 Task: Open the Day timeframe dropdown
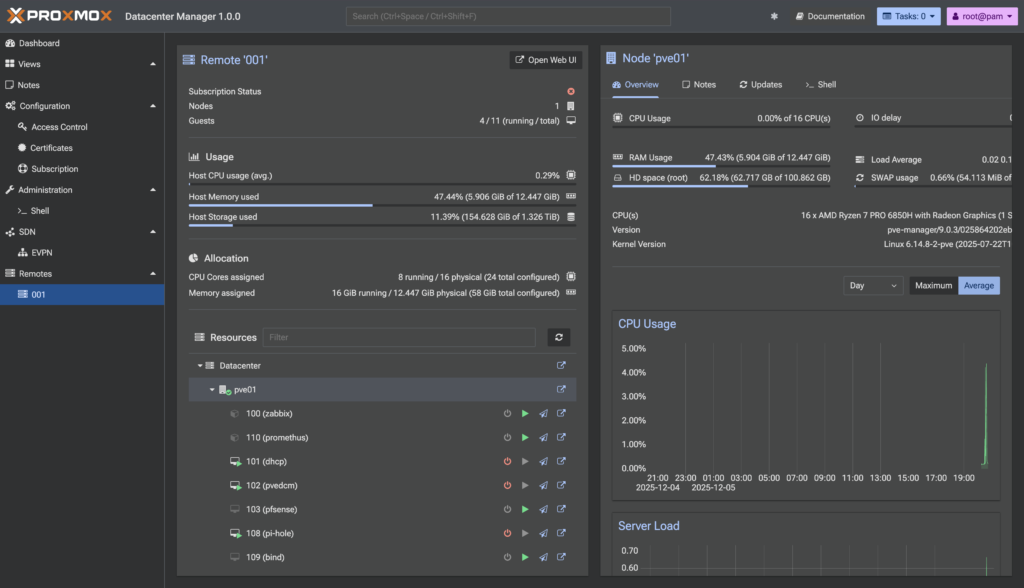coord(873,286)
